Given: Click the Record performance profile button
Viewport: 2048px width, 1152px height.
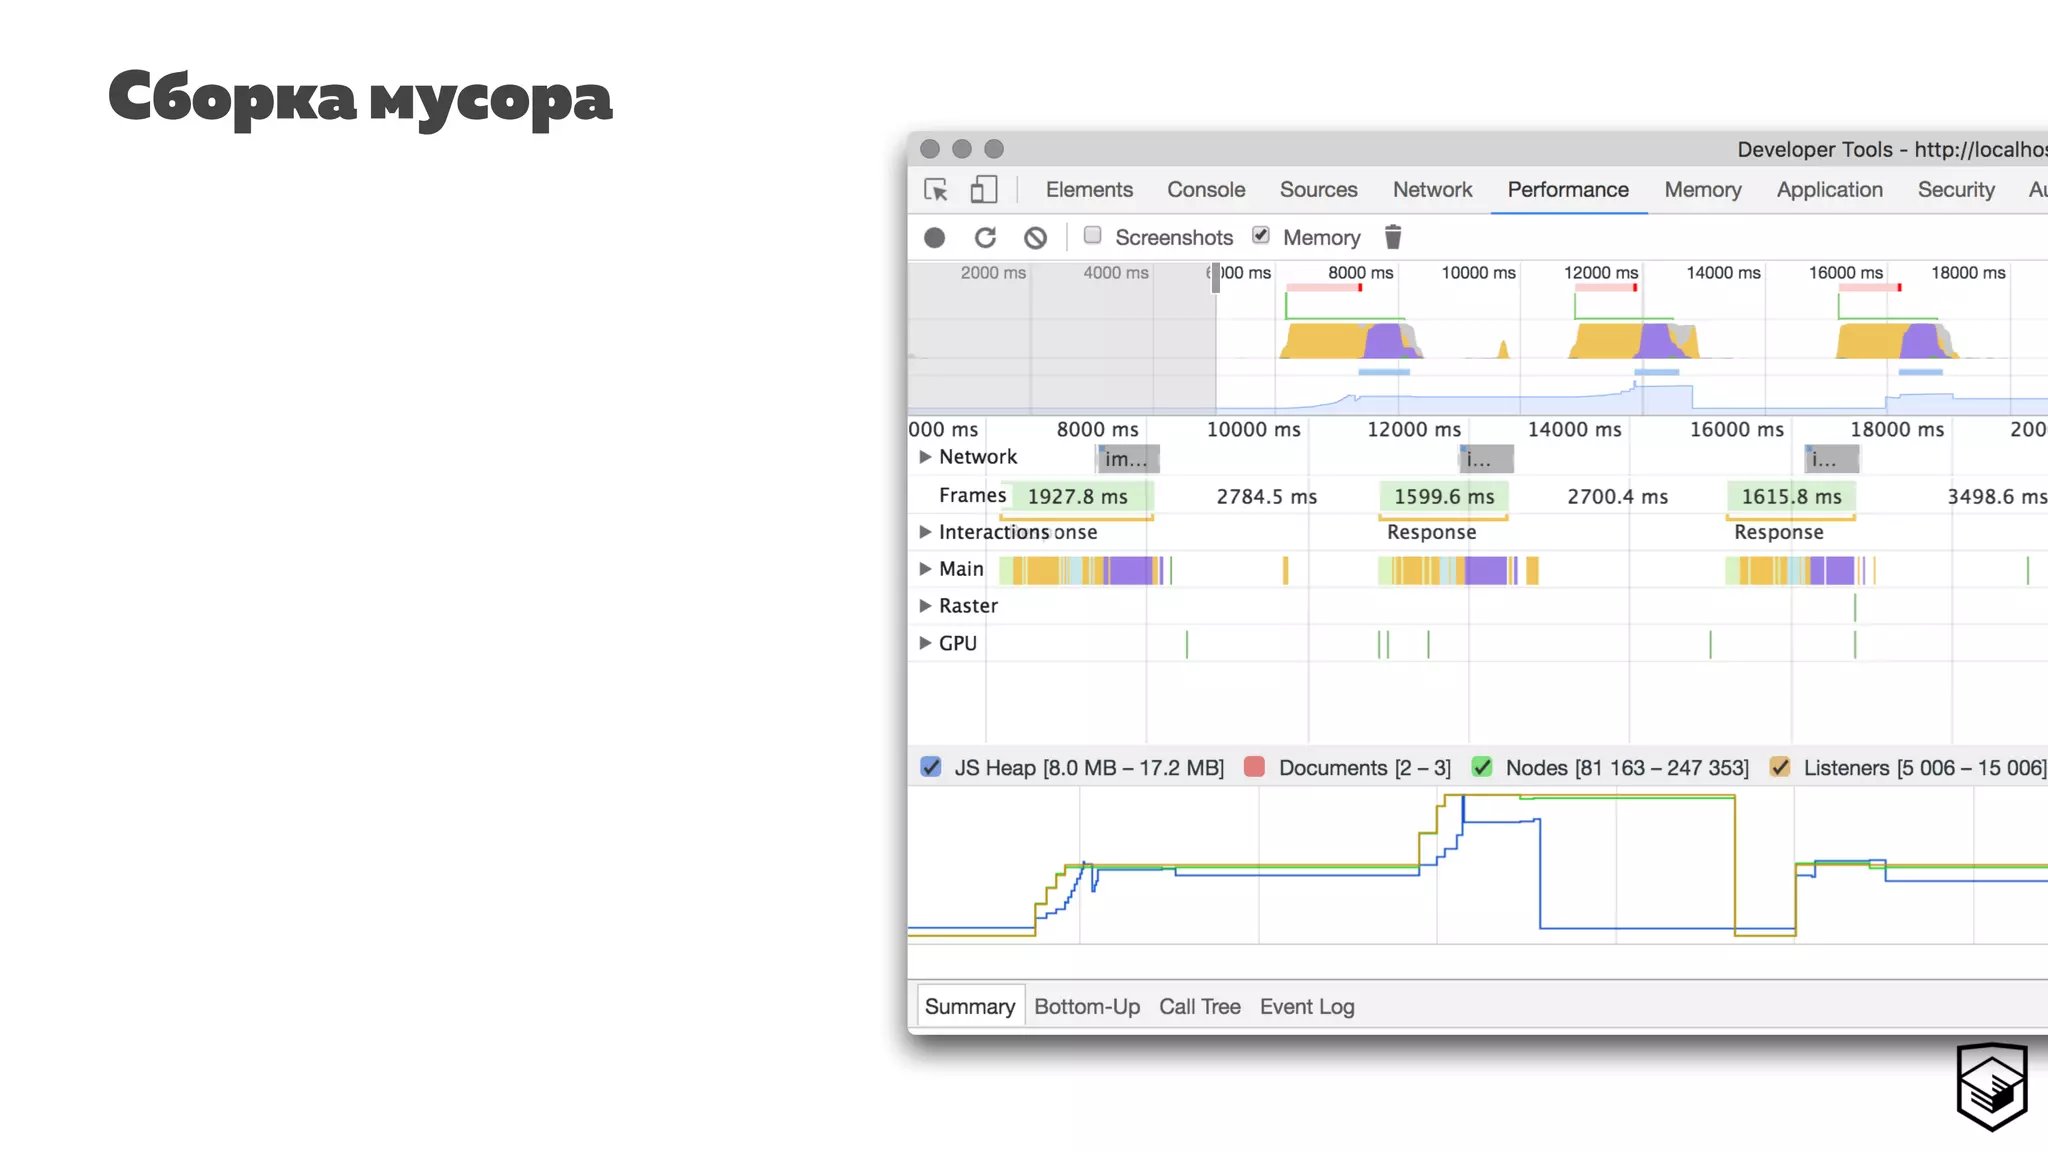Looking at the screenshot, I should coord(934,238).
